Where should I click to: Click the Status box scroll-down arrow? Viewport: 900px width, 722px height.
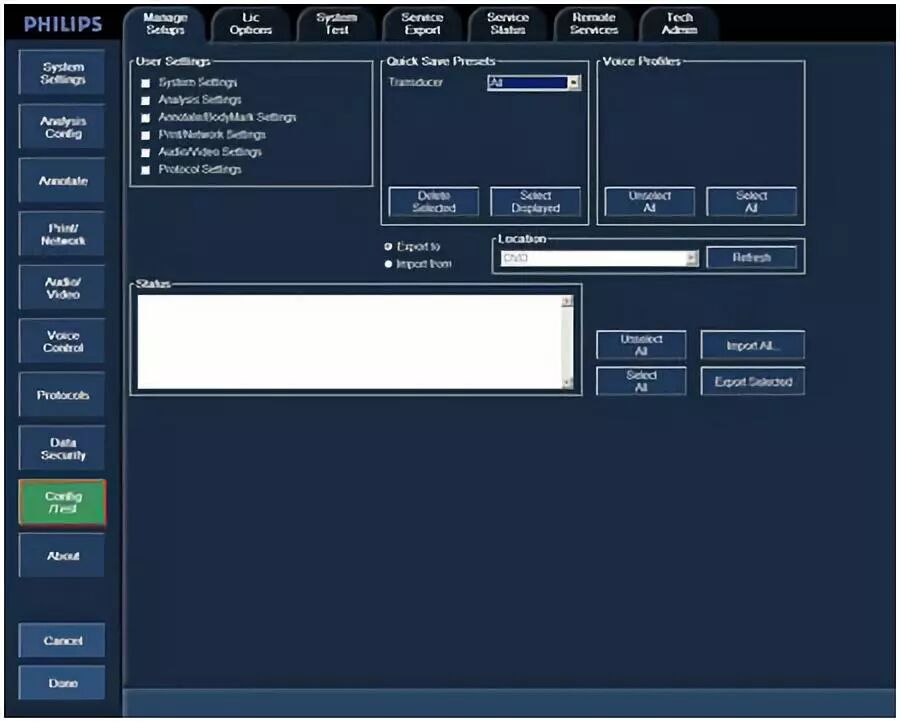[567, 383]
